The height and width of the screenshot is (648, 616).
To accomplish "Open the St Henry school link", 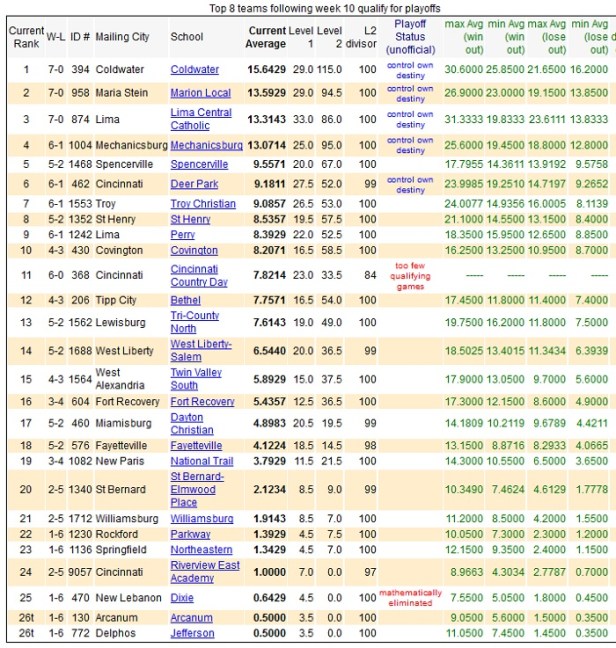I will click(x=190, y=219).
